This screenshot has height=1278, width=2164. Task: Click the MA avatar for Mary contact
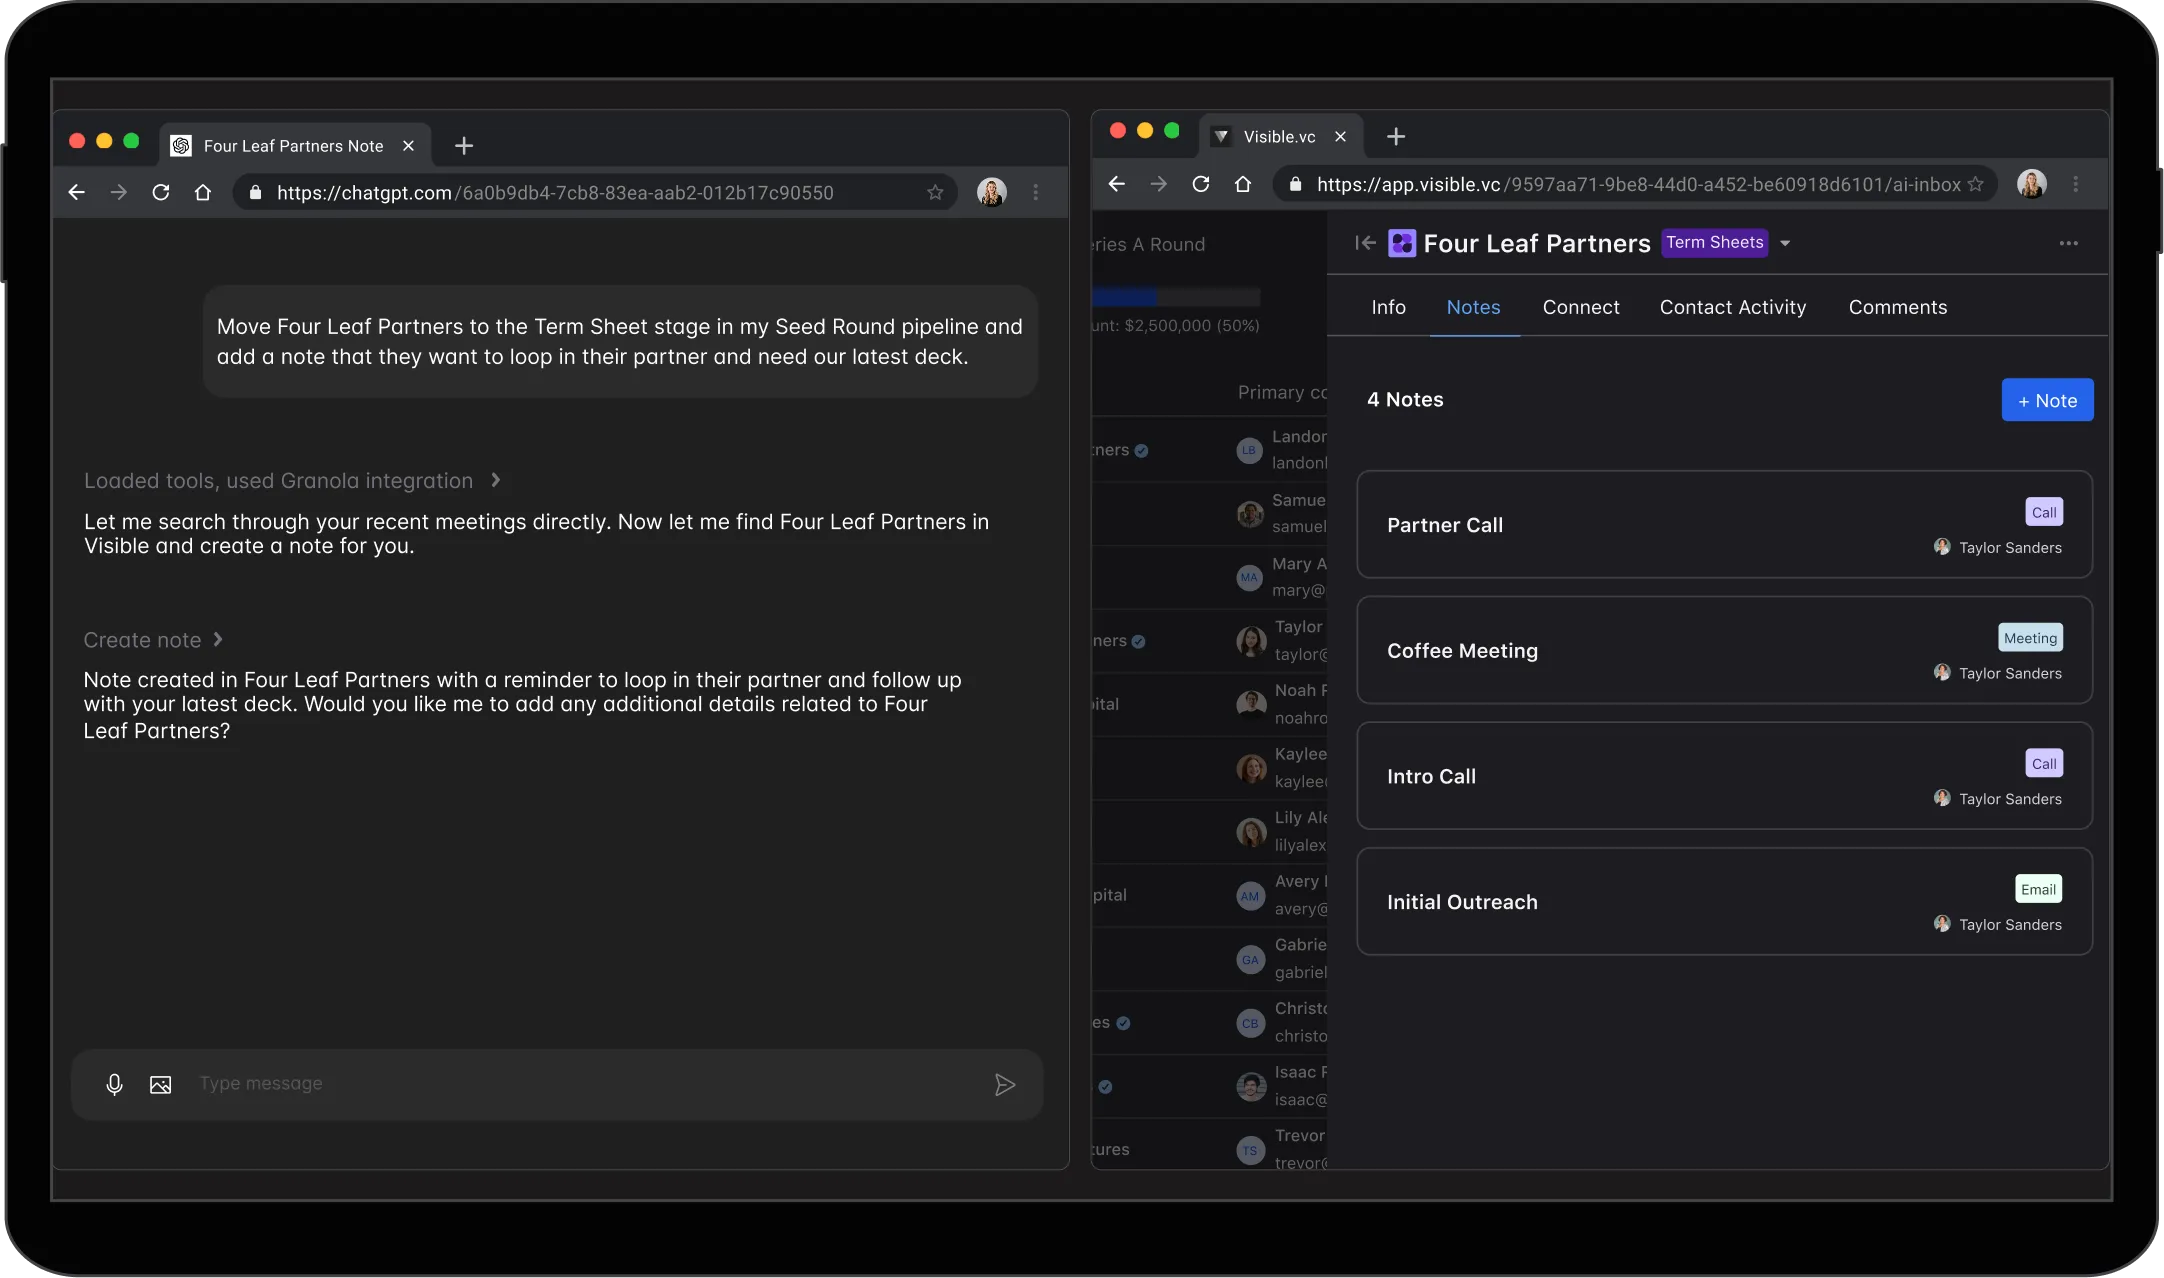tap(1249, 577)
